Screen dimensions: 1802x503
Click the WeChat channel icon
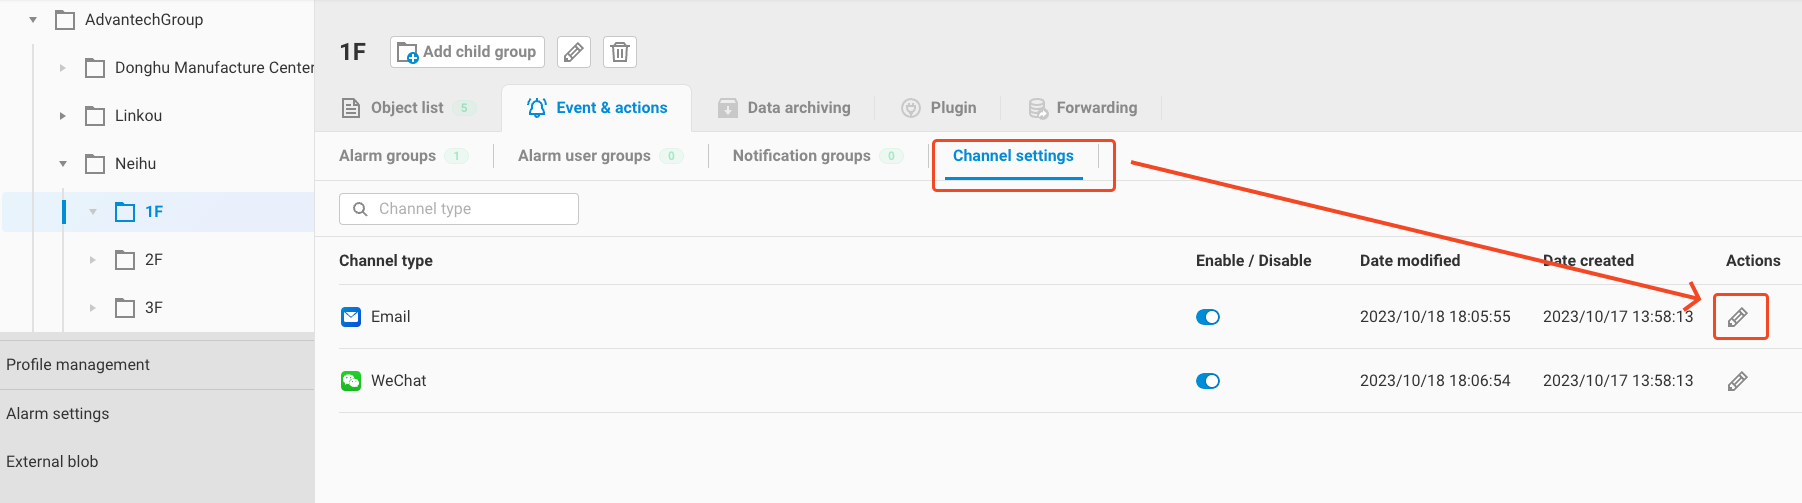(351, 381)
